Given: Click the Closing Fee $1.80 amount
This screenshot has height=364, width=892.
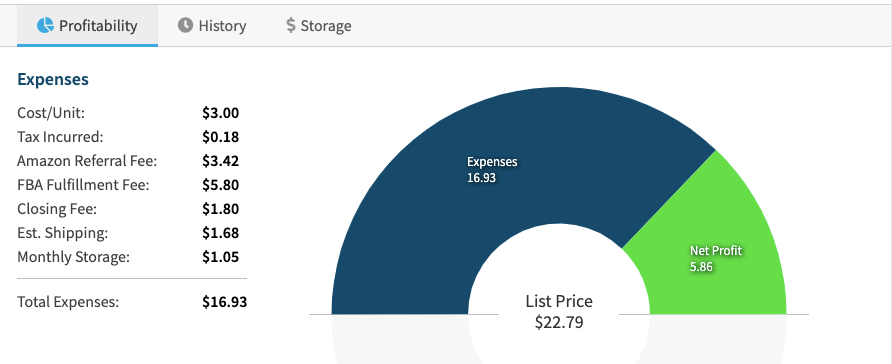Looking at the screenshot, I should (x=221, y=209).
